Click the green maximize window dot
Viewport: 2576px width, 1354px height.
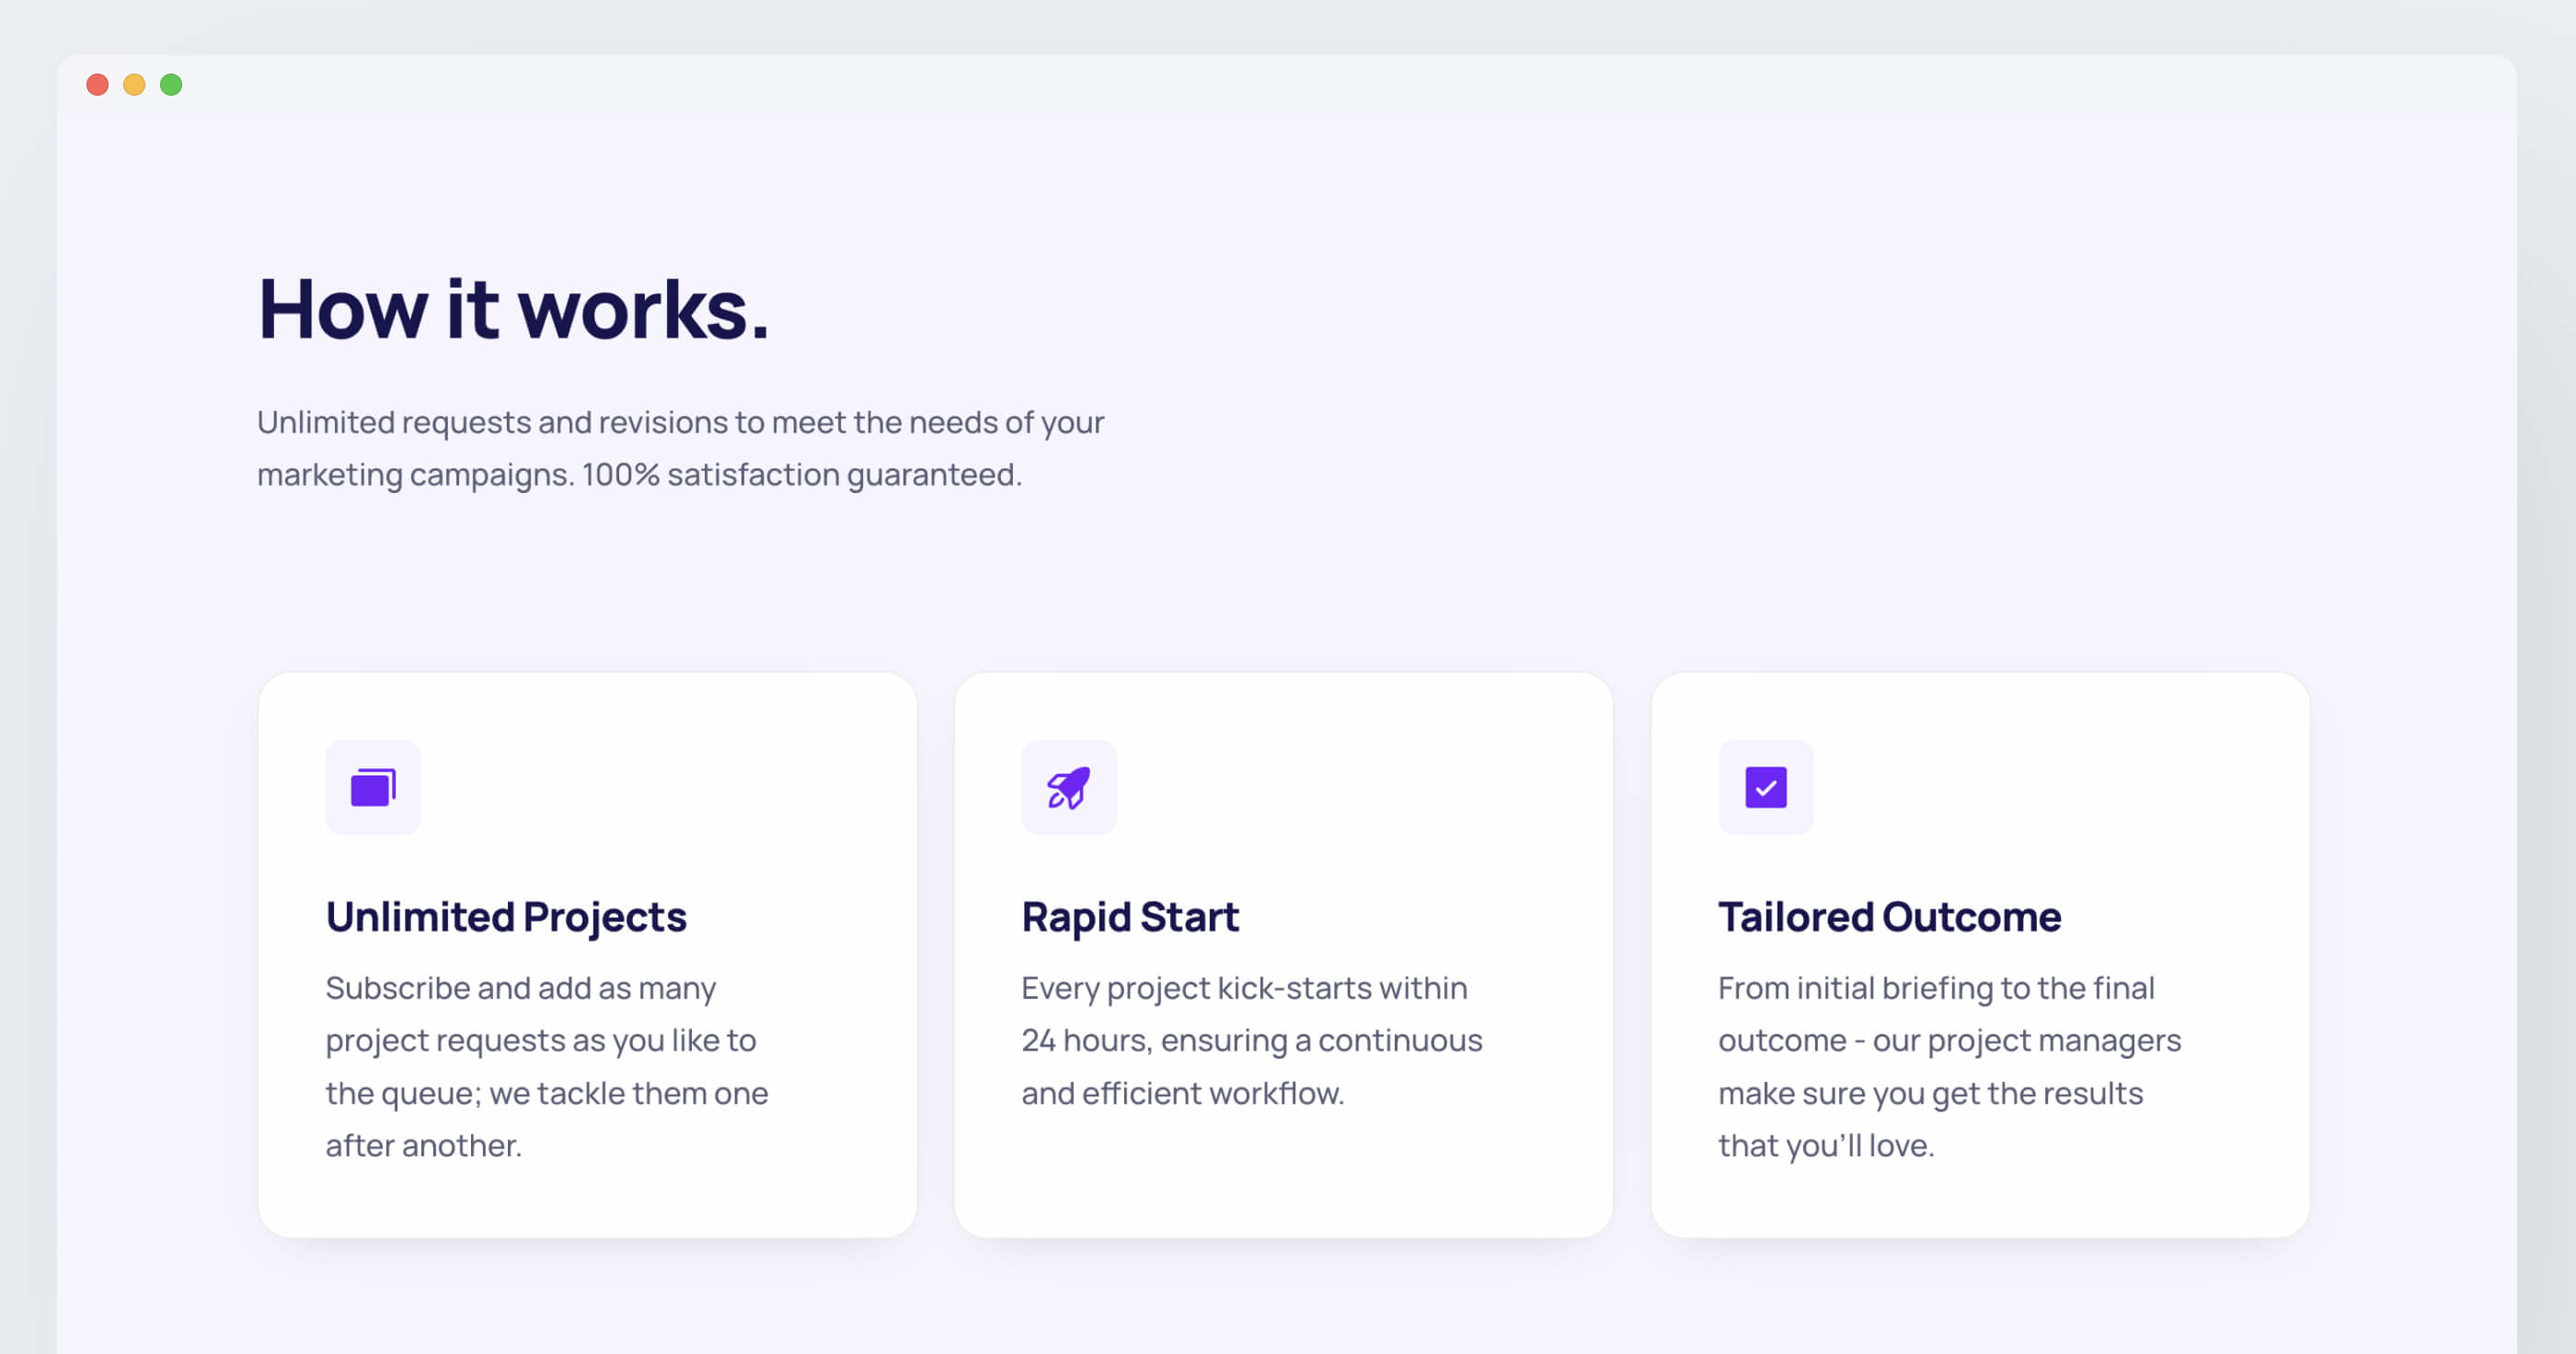tap(171, 85)
